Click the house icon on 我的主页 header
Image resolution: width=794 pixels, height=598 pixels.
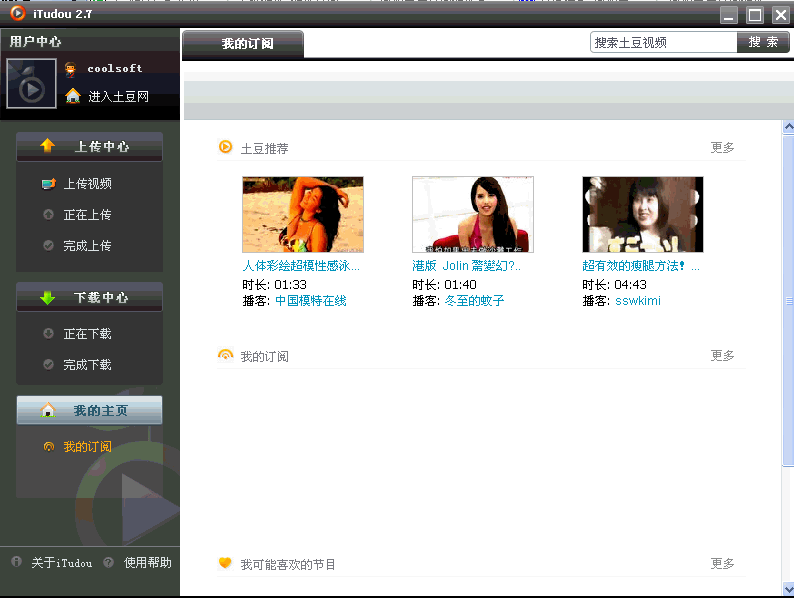point(48,410)
